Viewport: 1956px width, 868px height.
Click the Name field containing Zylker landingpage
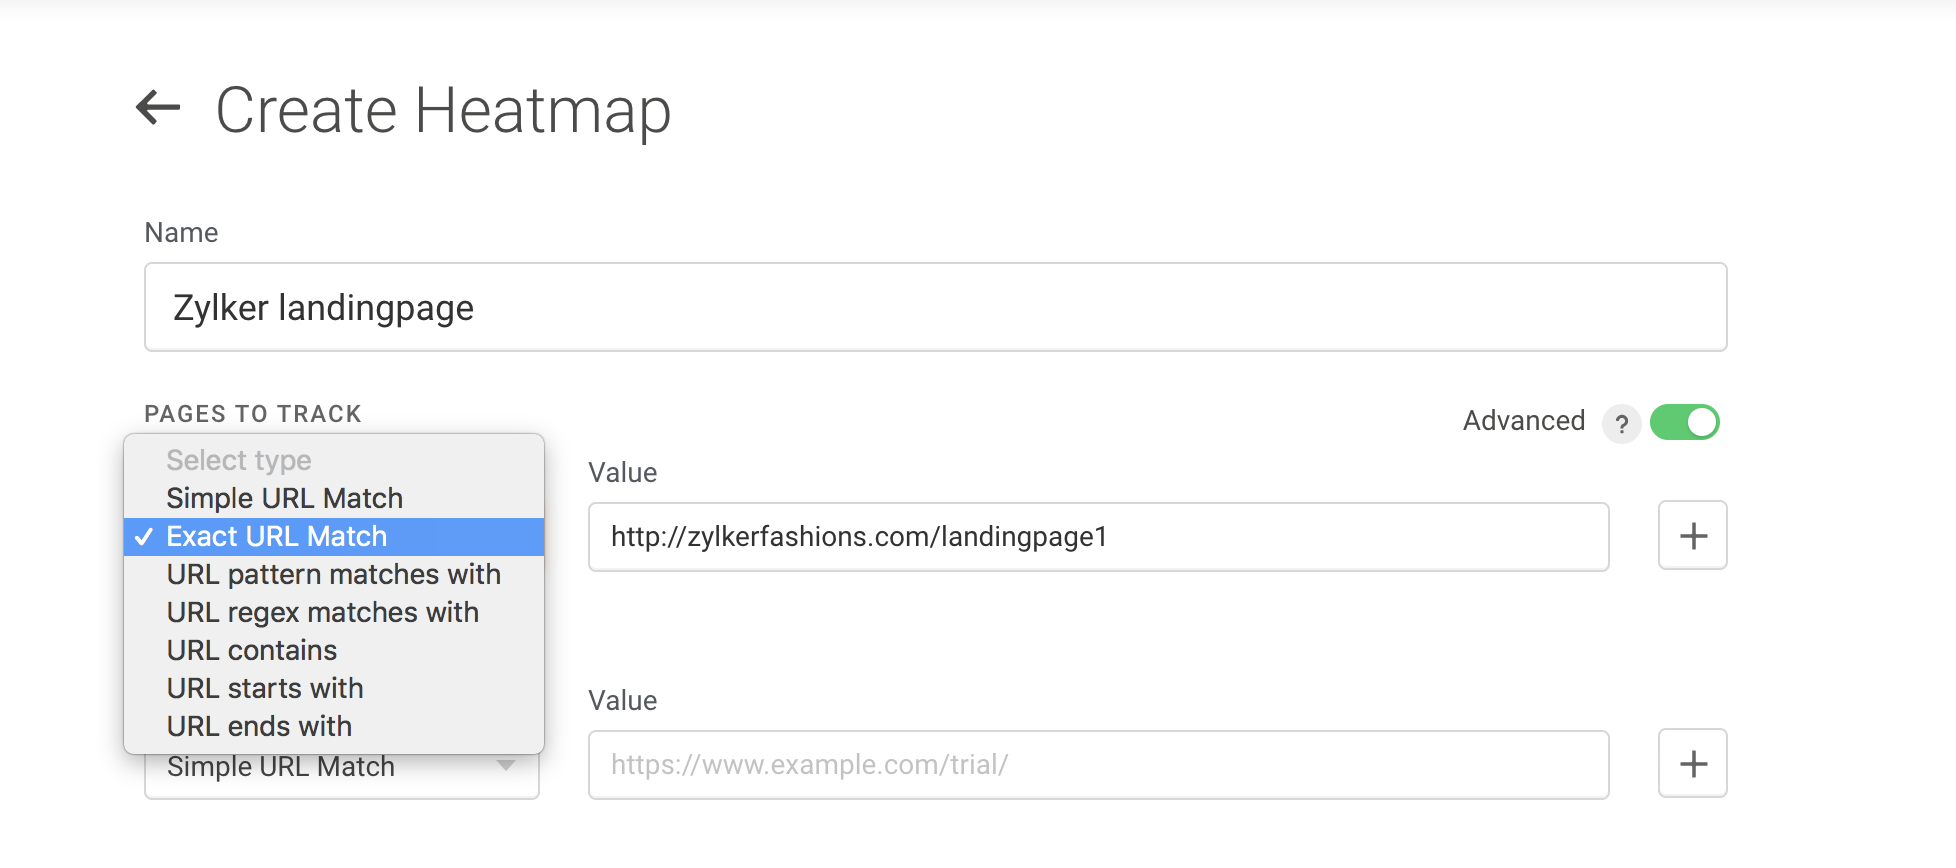(x=935, y=307)
